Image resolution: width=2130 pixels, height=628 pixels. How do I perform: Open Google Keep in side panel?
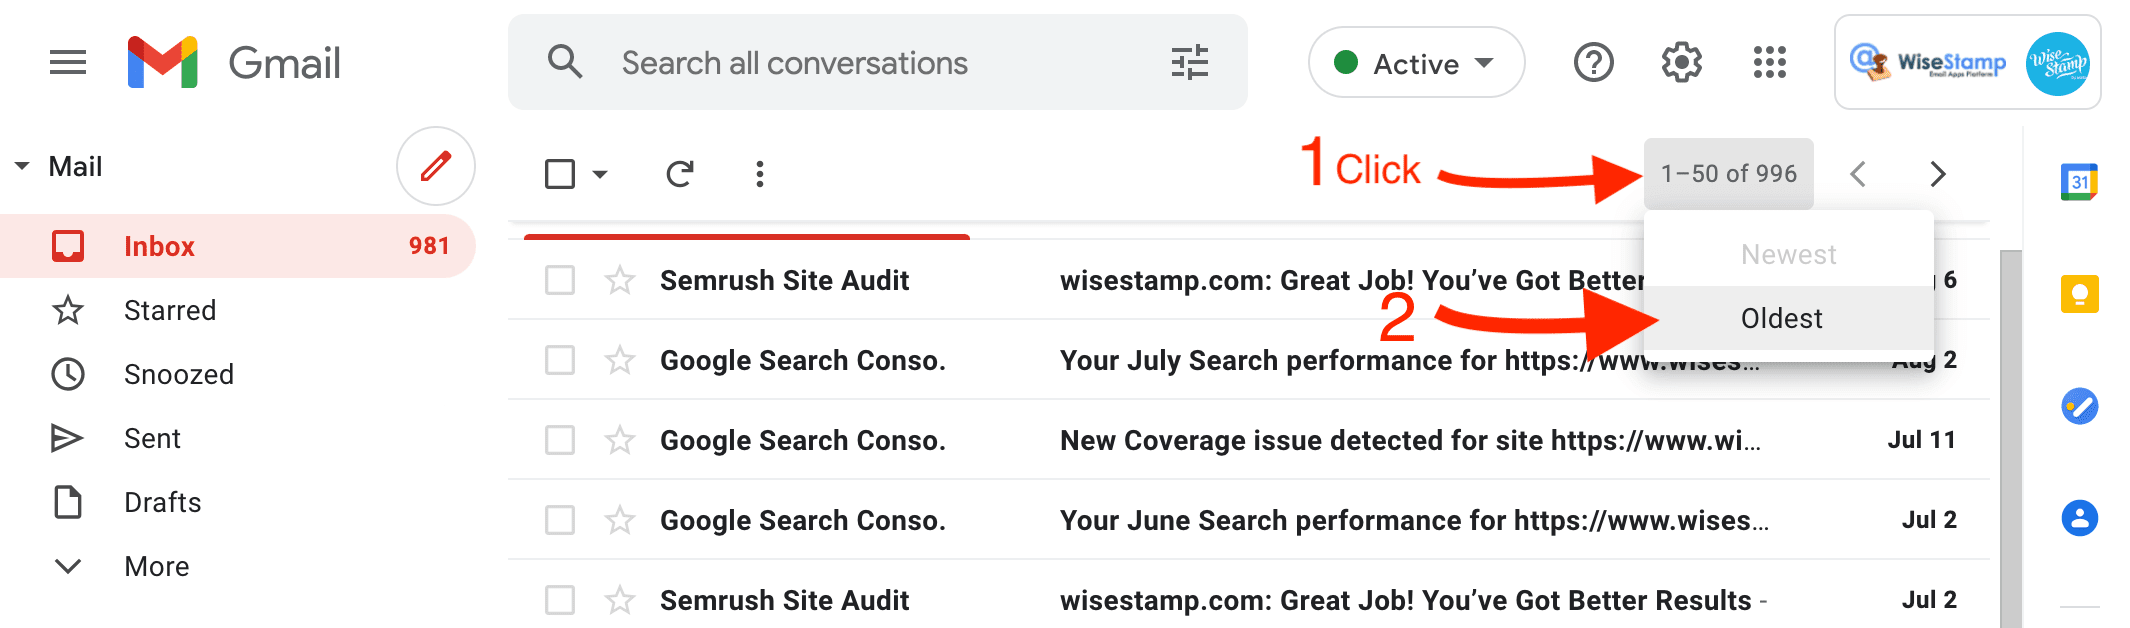(x=2079, y=294)
